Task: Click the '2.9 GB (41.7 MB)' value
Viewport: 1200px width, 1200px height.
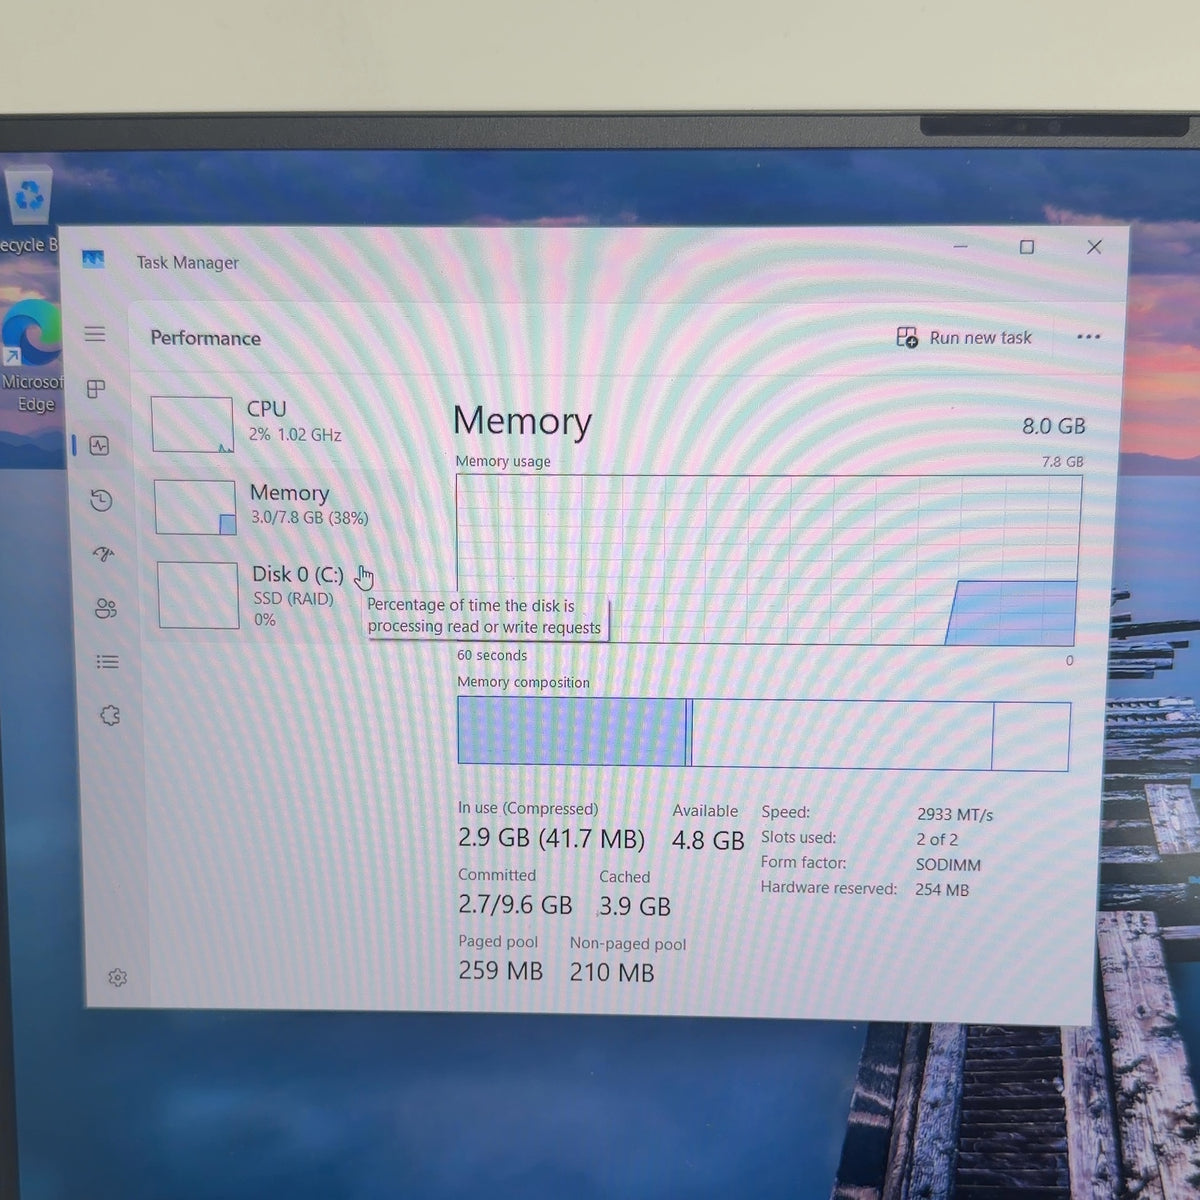Action: coord(551,838)
